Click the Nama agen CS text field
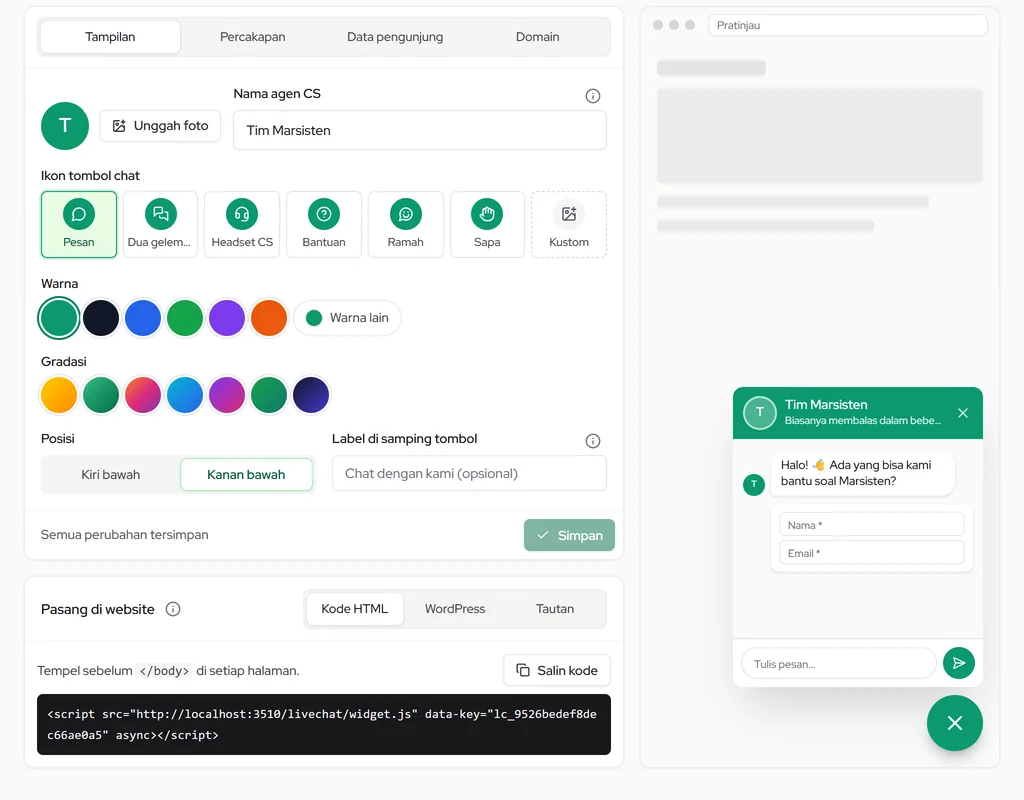Screen dimensions: 1024x800 tap(420, 131)
